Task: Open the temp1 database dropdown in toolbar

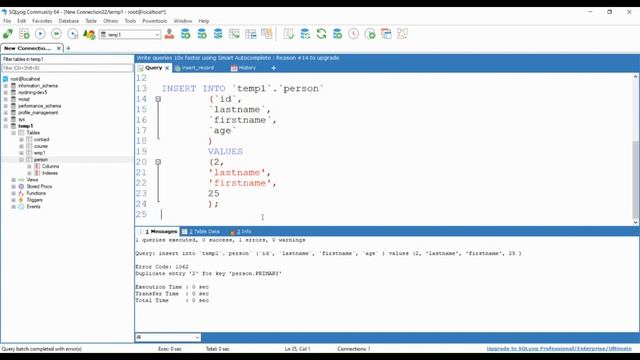Action: [157, 35]
